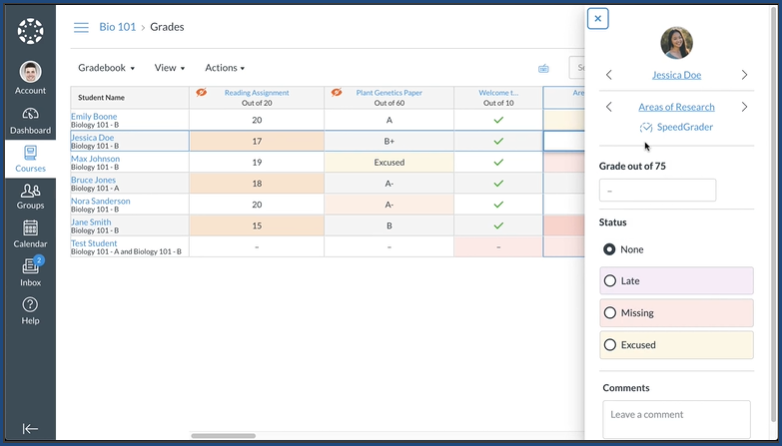Select the Late status option

tap(676, 281)
